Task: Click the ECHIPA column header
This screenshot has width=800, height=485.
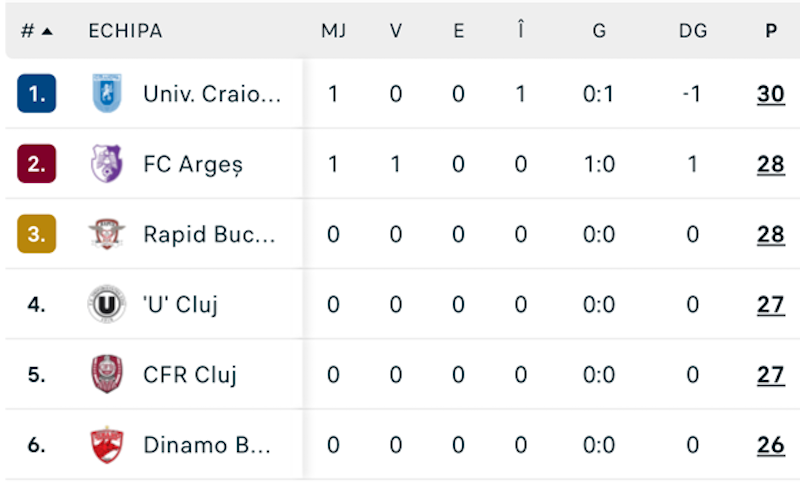Action: point(125,31)
